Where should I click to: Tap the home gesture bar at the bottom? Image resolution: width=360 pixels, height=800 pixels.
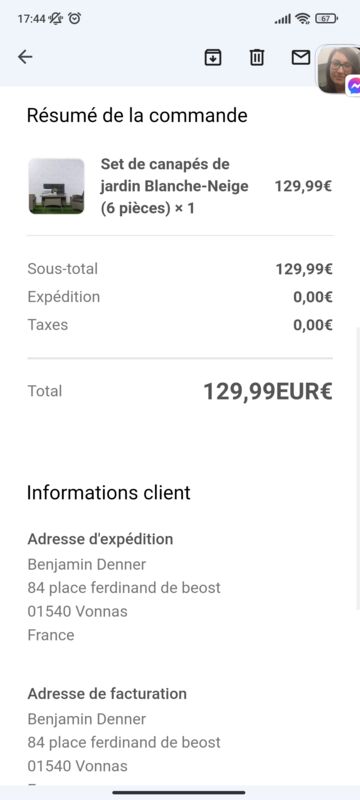click(179, 793)
